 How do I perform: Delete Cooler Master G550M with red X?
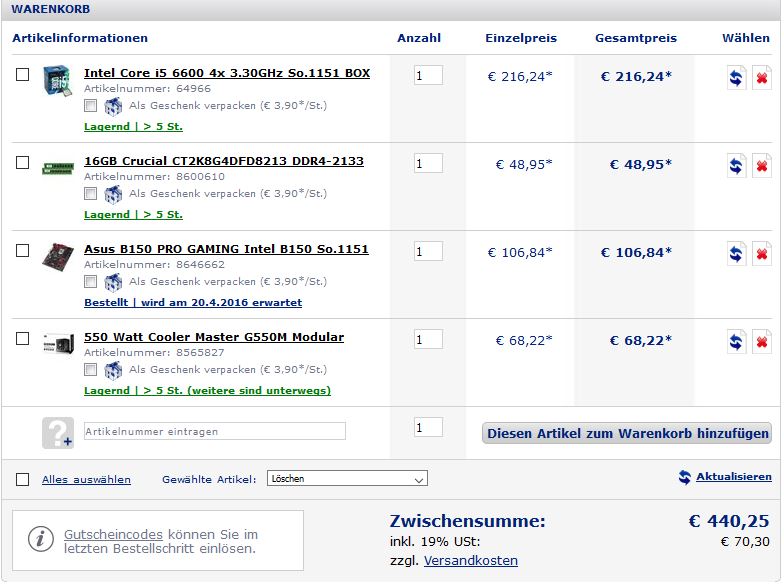click(x=761, y=342)
